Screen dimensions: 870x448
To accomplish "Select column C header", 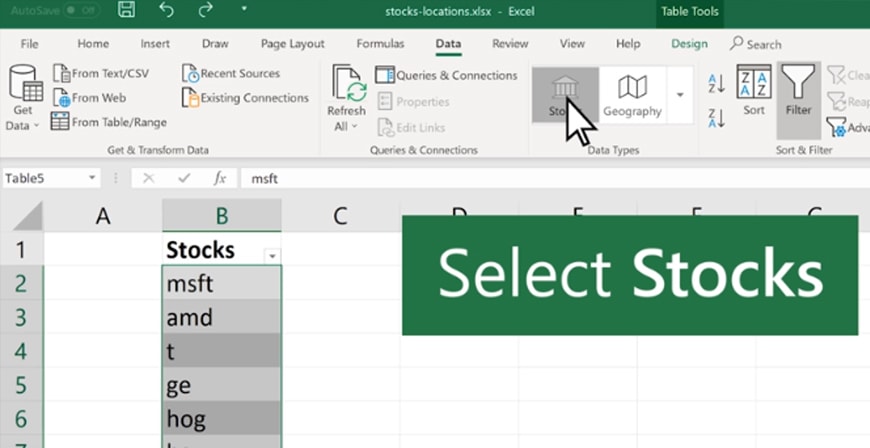I will 340,216.
